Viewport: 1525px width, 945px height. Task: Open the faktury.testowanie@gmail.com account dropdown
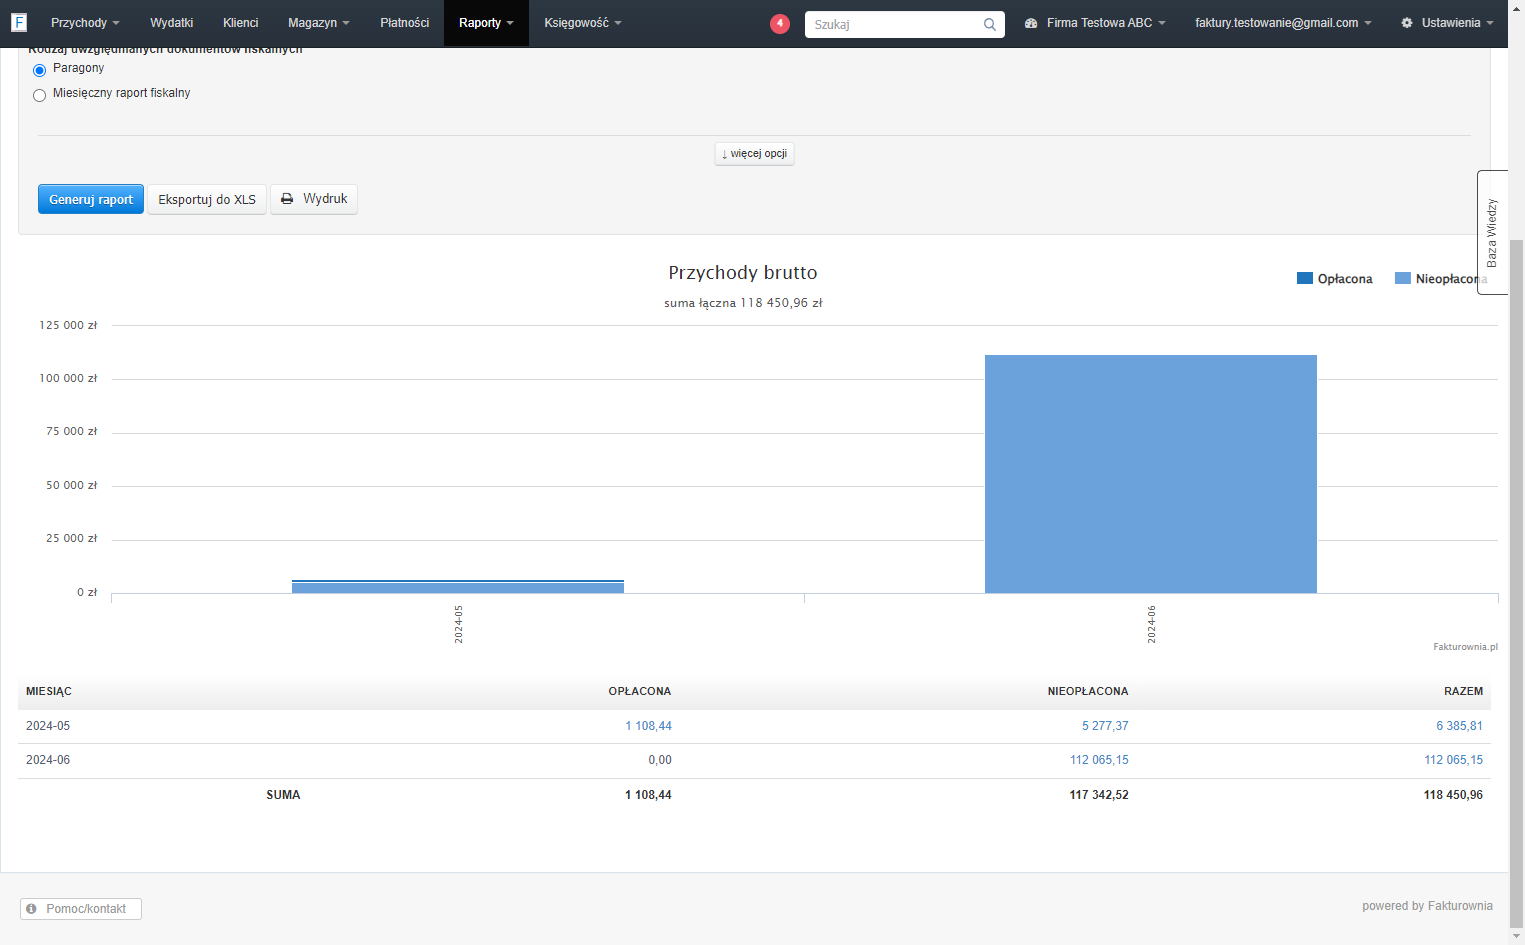(1283, 23)
